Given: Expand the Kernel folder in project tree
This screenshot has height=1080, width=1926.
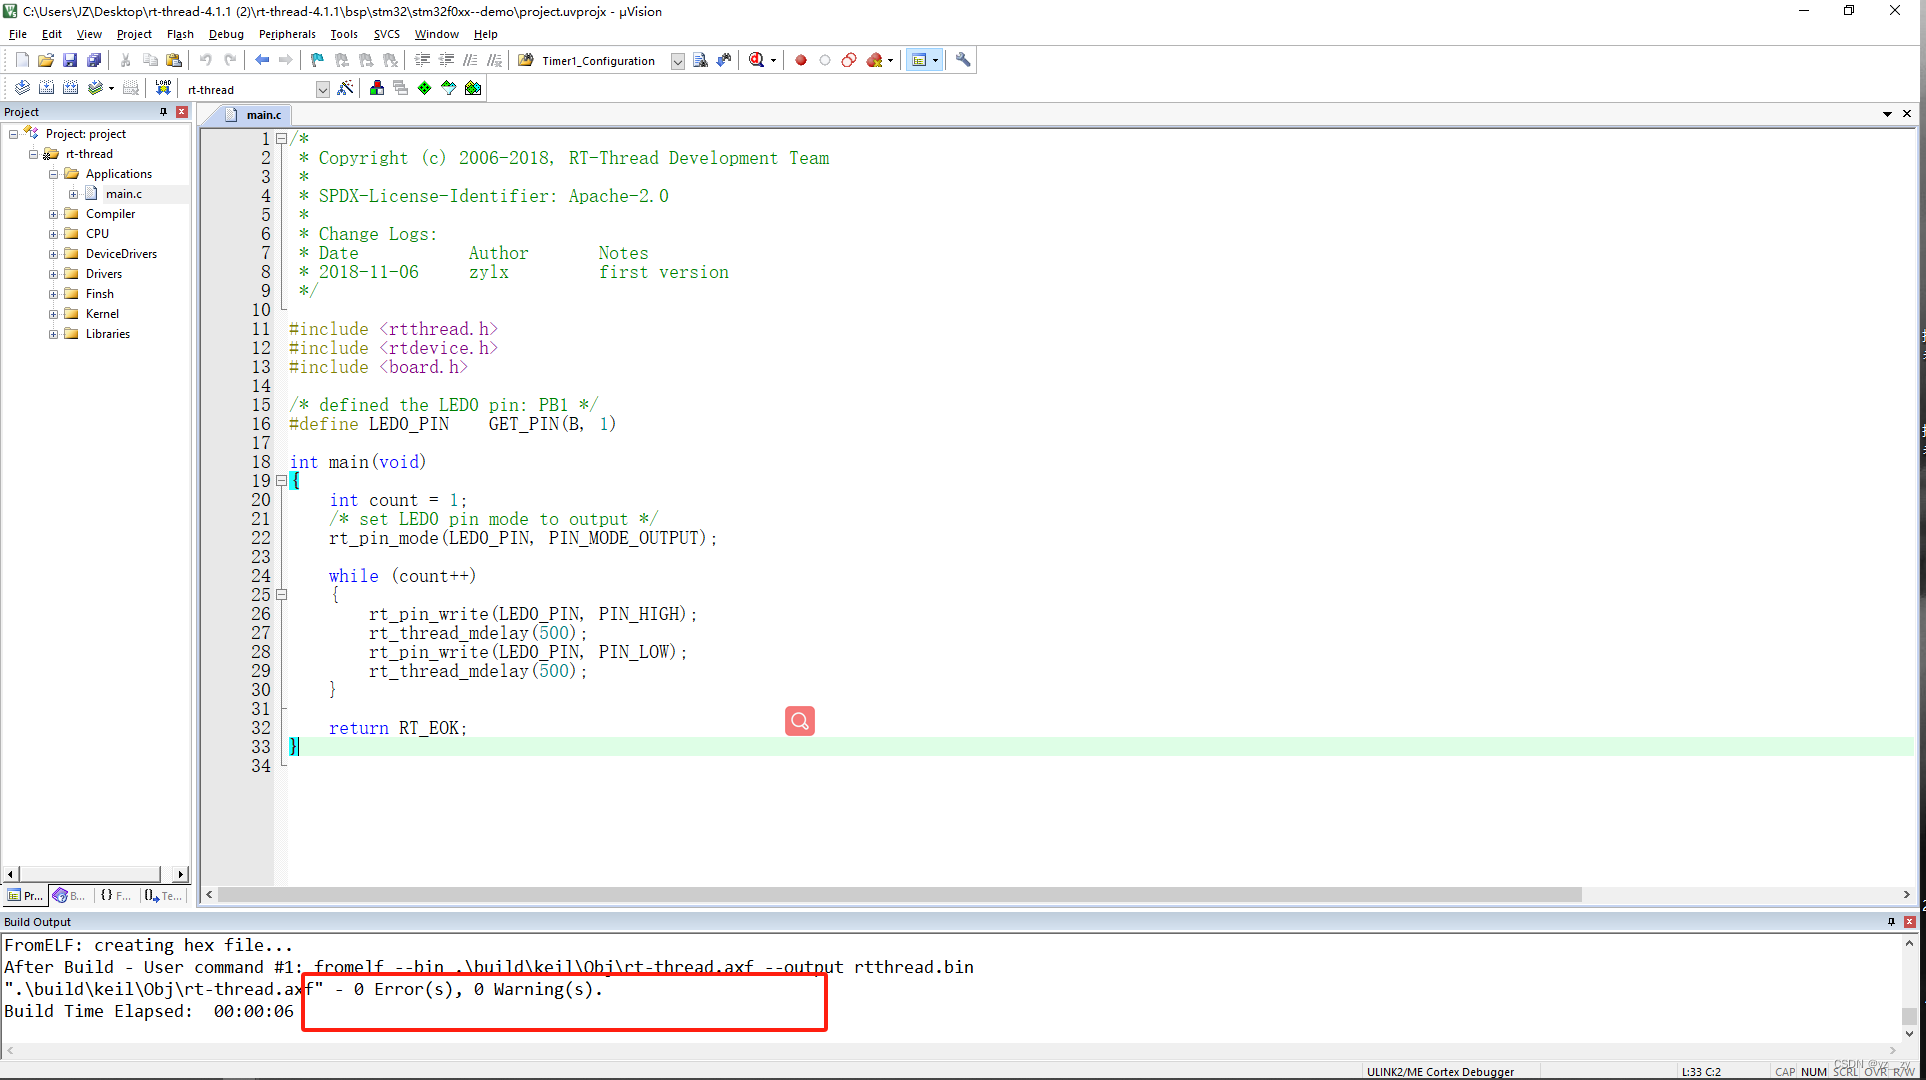Looking at the screenshot, I should tap(54, 314).
